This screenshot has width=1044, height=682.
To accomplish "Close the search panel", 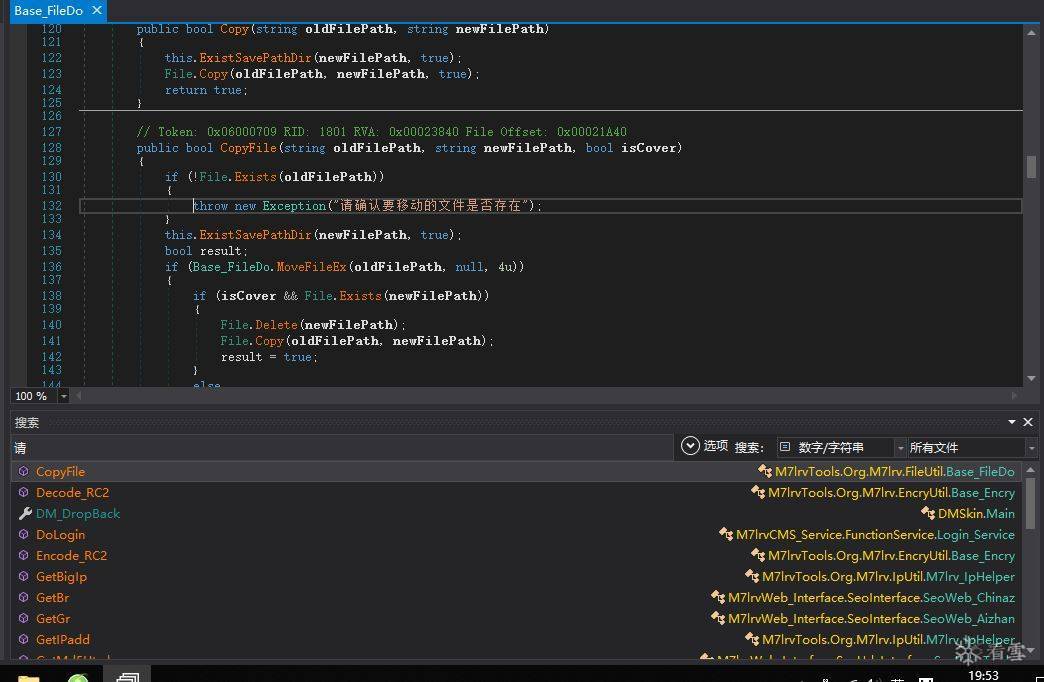I will tap(1028, 422).
